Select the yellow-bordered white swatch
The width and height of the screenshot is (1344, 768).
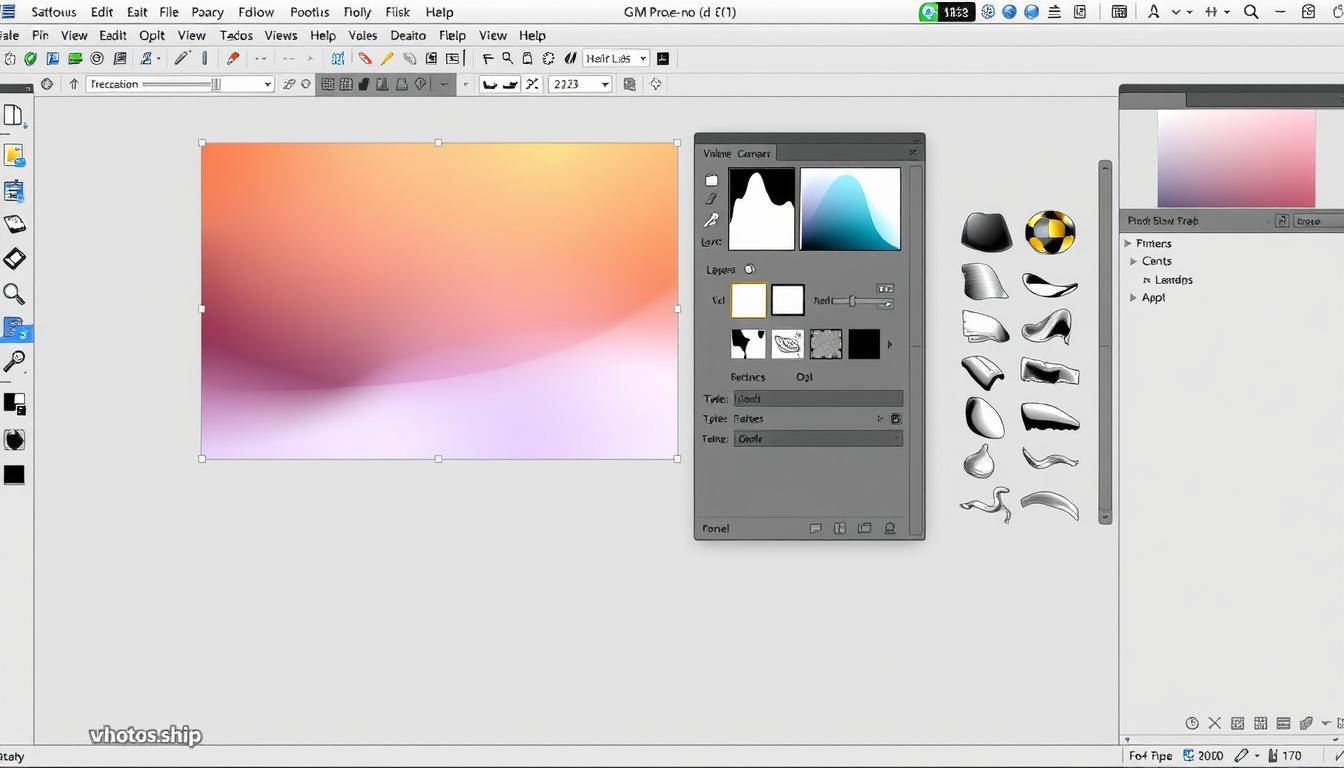(x=749, y=300)
